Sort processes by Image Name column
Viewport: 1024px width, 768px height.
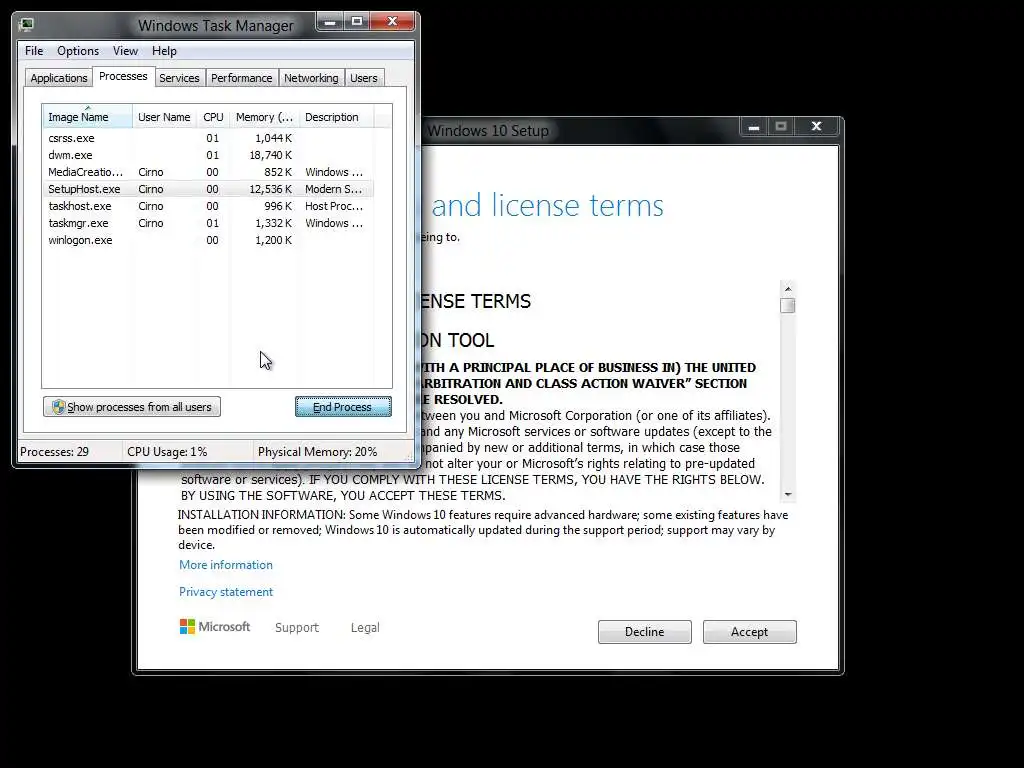[x=87, y=116]
